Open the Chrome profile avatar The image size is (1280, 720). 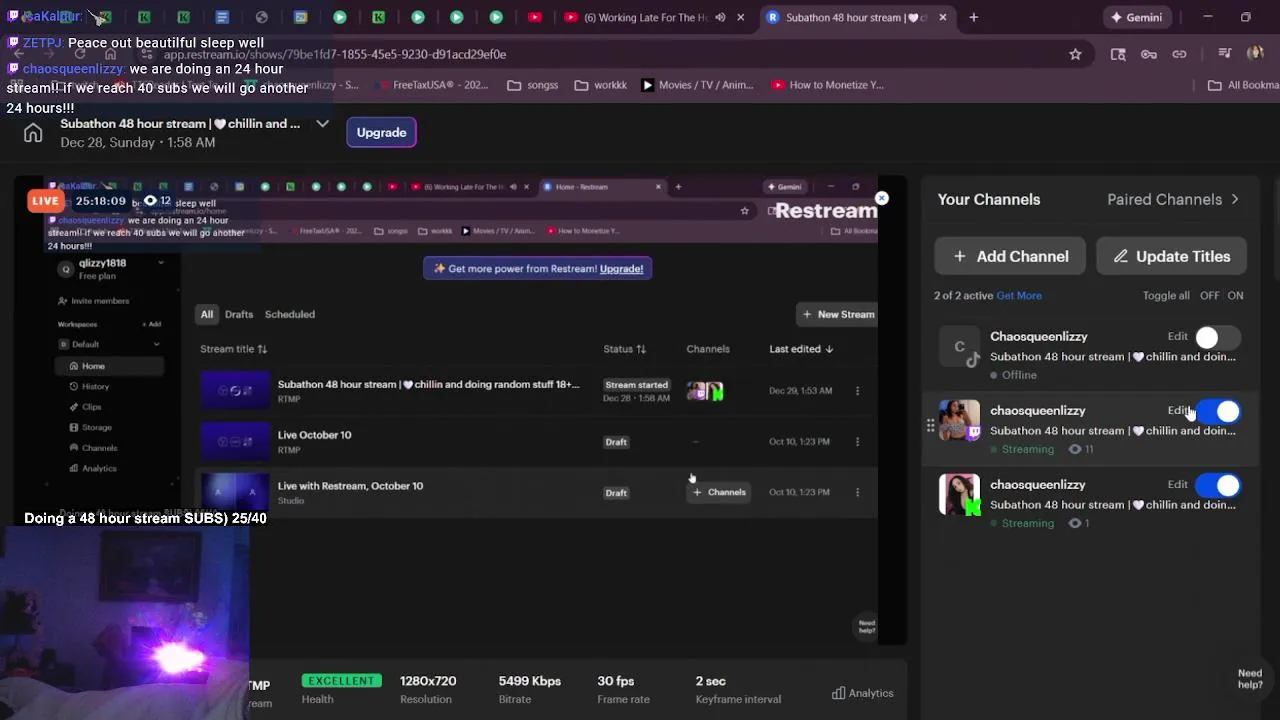tap(1256, 54)
